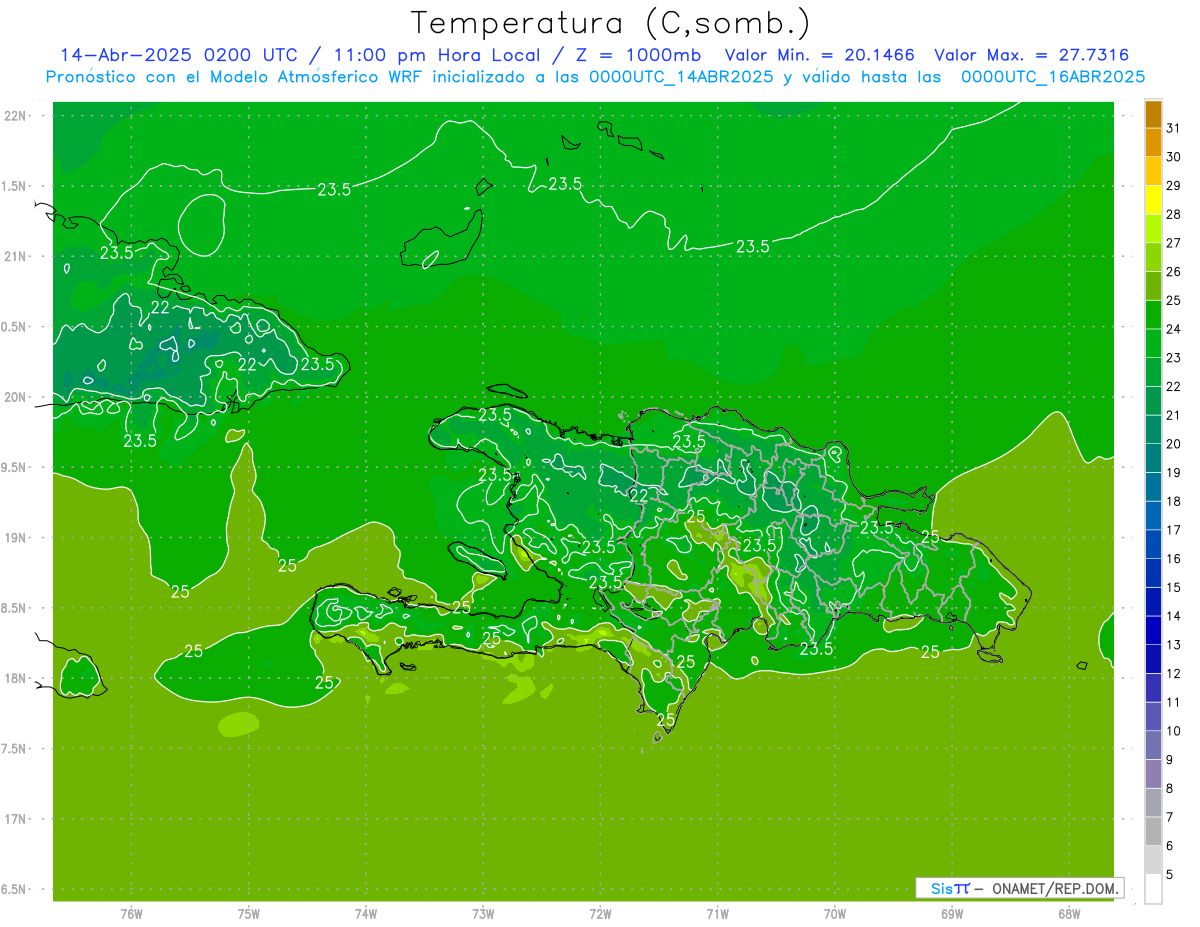The image size is (1200, 927).
Task: Click the "70W" longitude axis label
Action: [835, 914]
